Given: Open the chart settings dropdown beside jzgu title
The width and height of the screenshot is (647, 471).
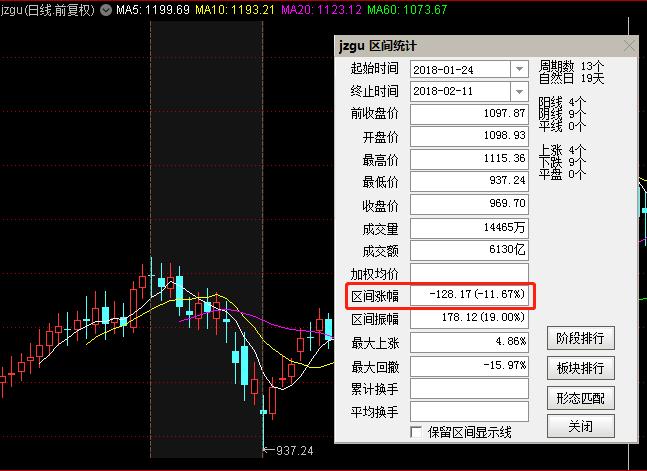Looking at the screenshot, I should [x=106, y=10].
